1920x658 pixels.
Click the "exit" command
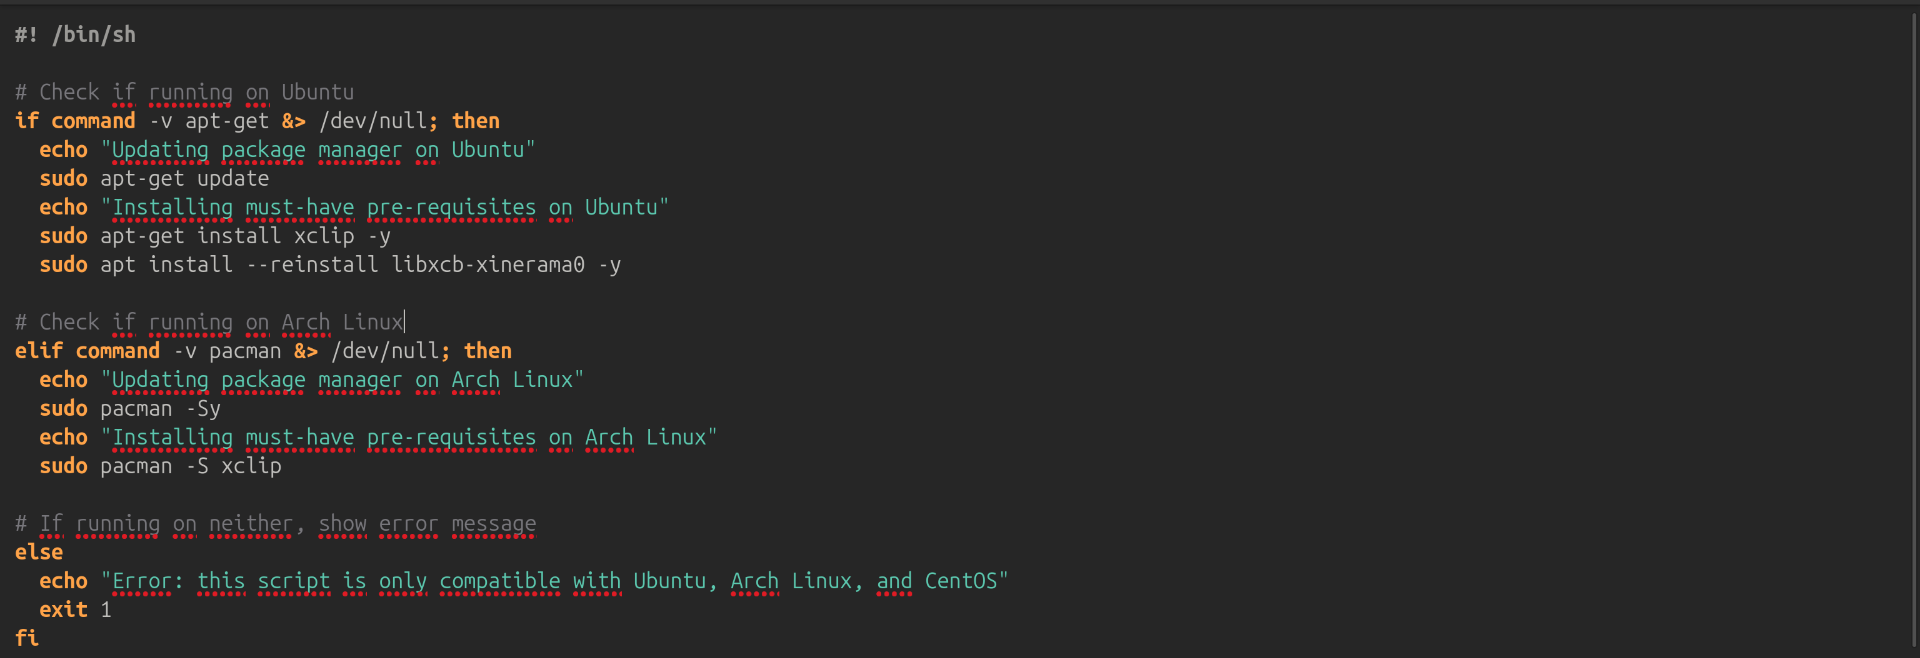[x=63, y=609]
